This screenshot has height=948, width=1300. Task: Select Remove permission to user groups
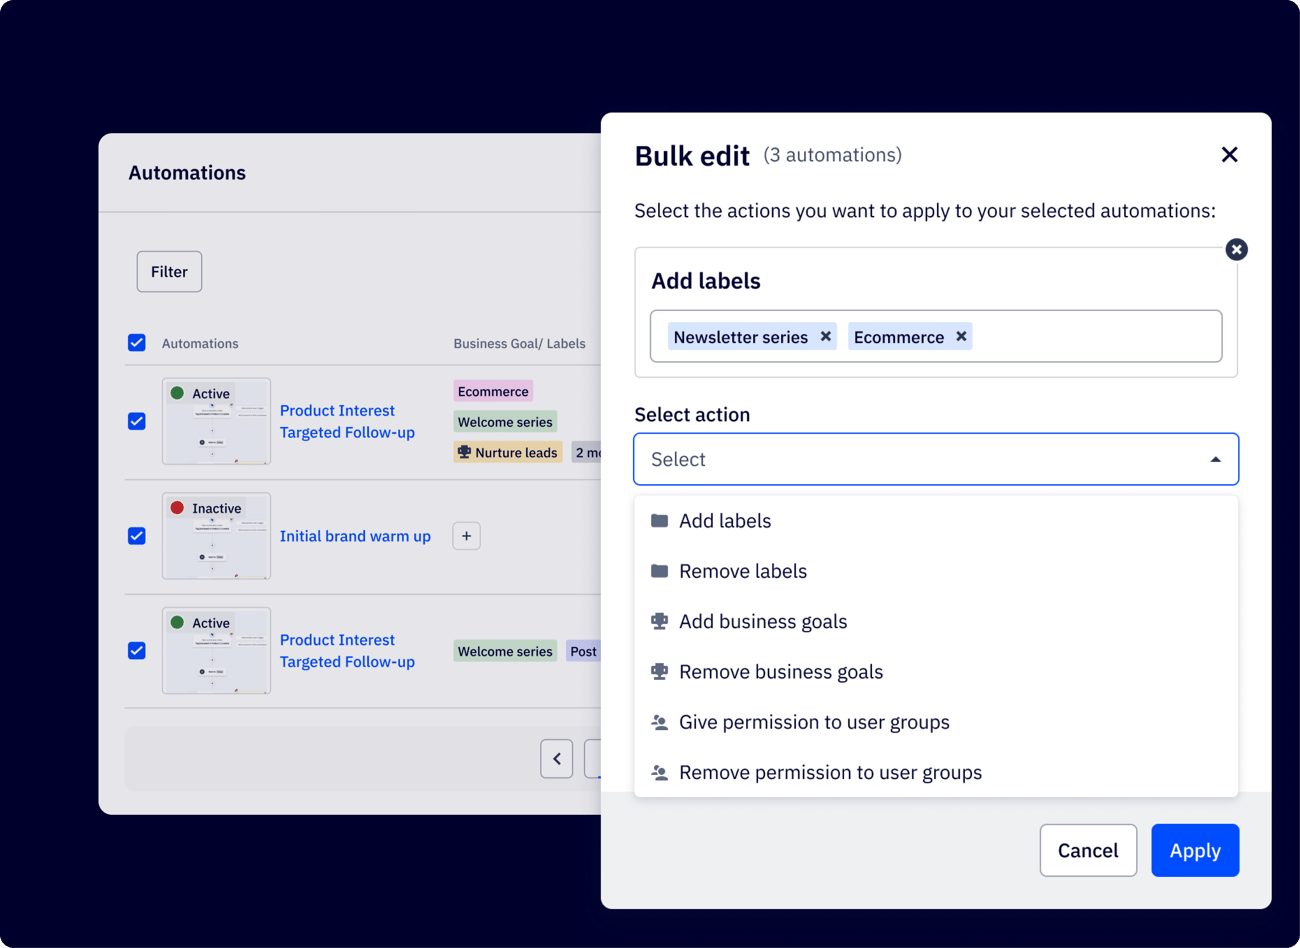(830, 772)
